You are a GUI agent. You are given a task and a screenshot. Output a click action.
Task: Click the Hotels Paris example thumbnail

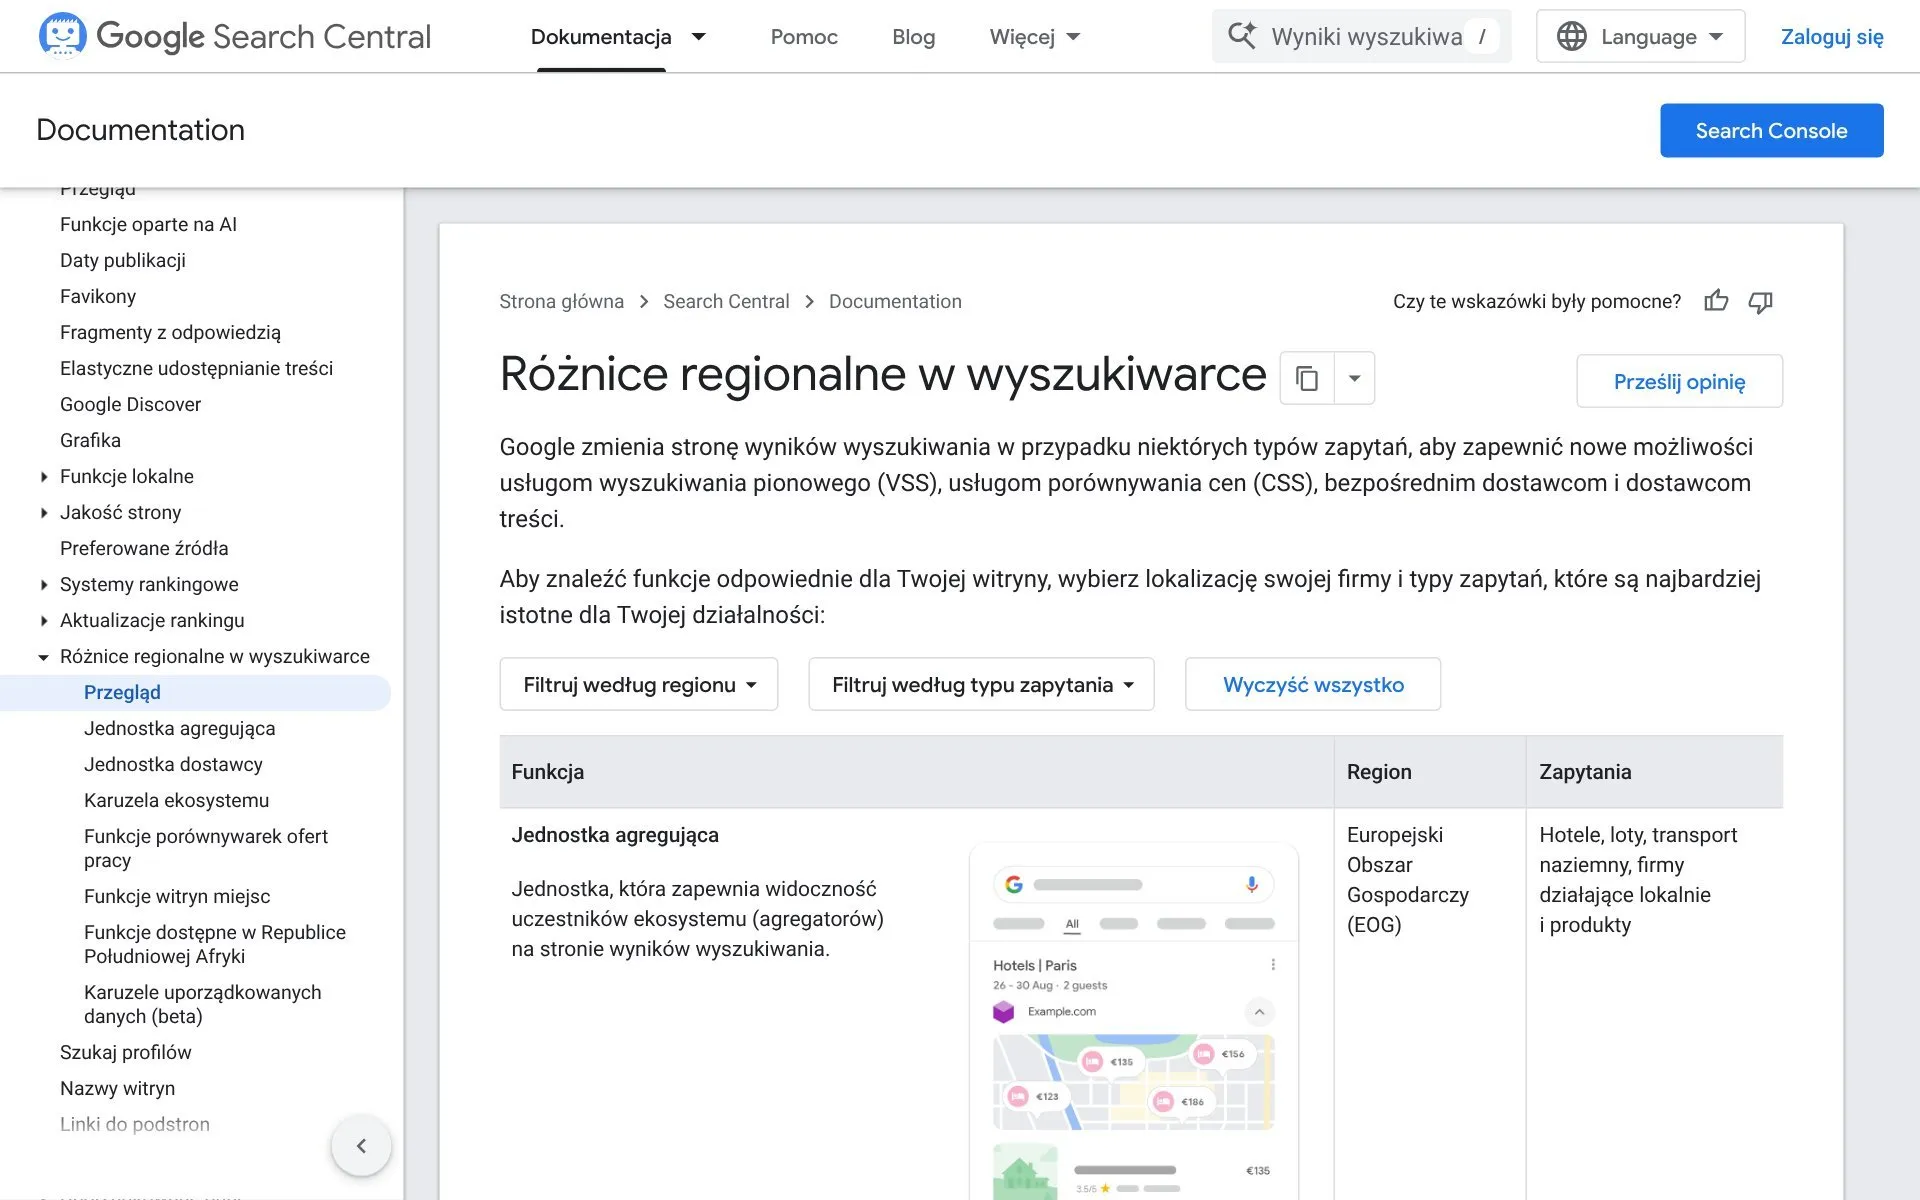coord(1134,1020)
